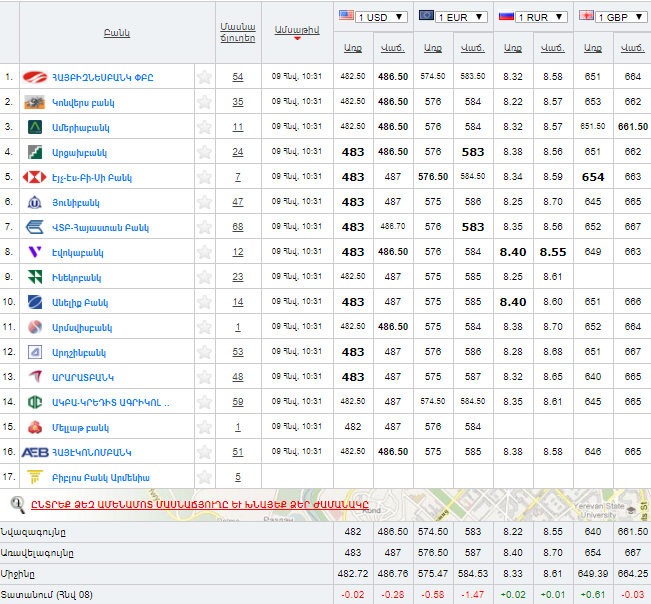
Task: Click the ACBA-Credit Agricole logo in row 14
Action: pos(35,402)
